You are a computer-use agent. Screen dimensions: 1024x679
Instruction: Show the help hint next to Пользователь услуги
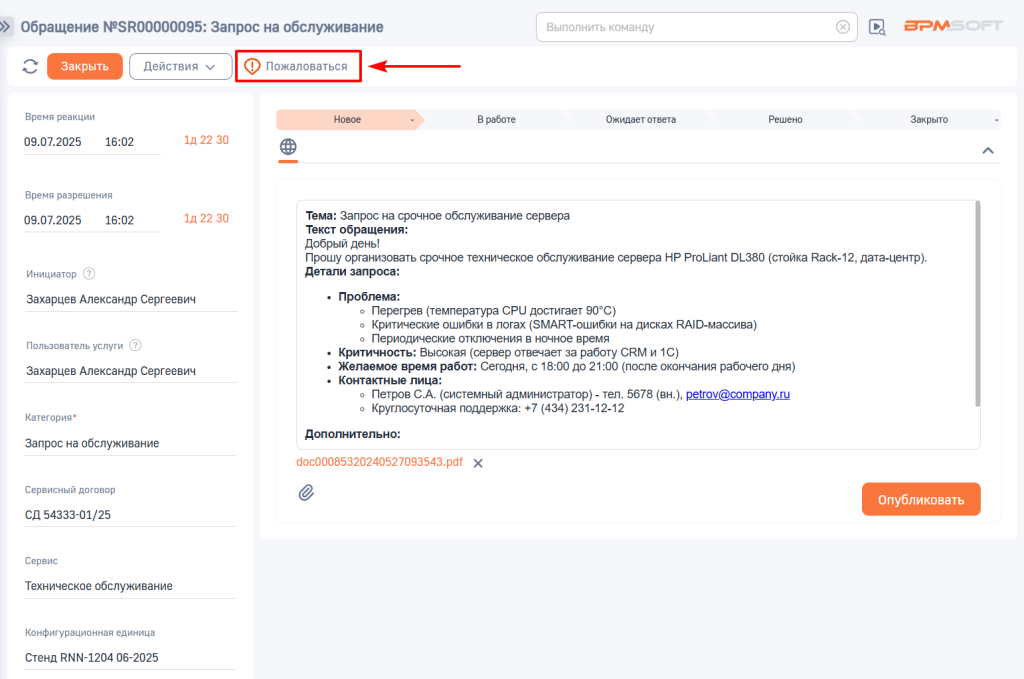pyautogui.click(x=136, y=345)
